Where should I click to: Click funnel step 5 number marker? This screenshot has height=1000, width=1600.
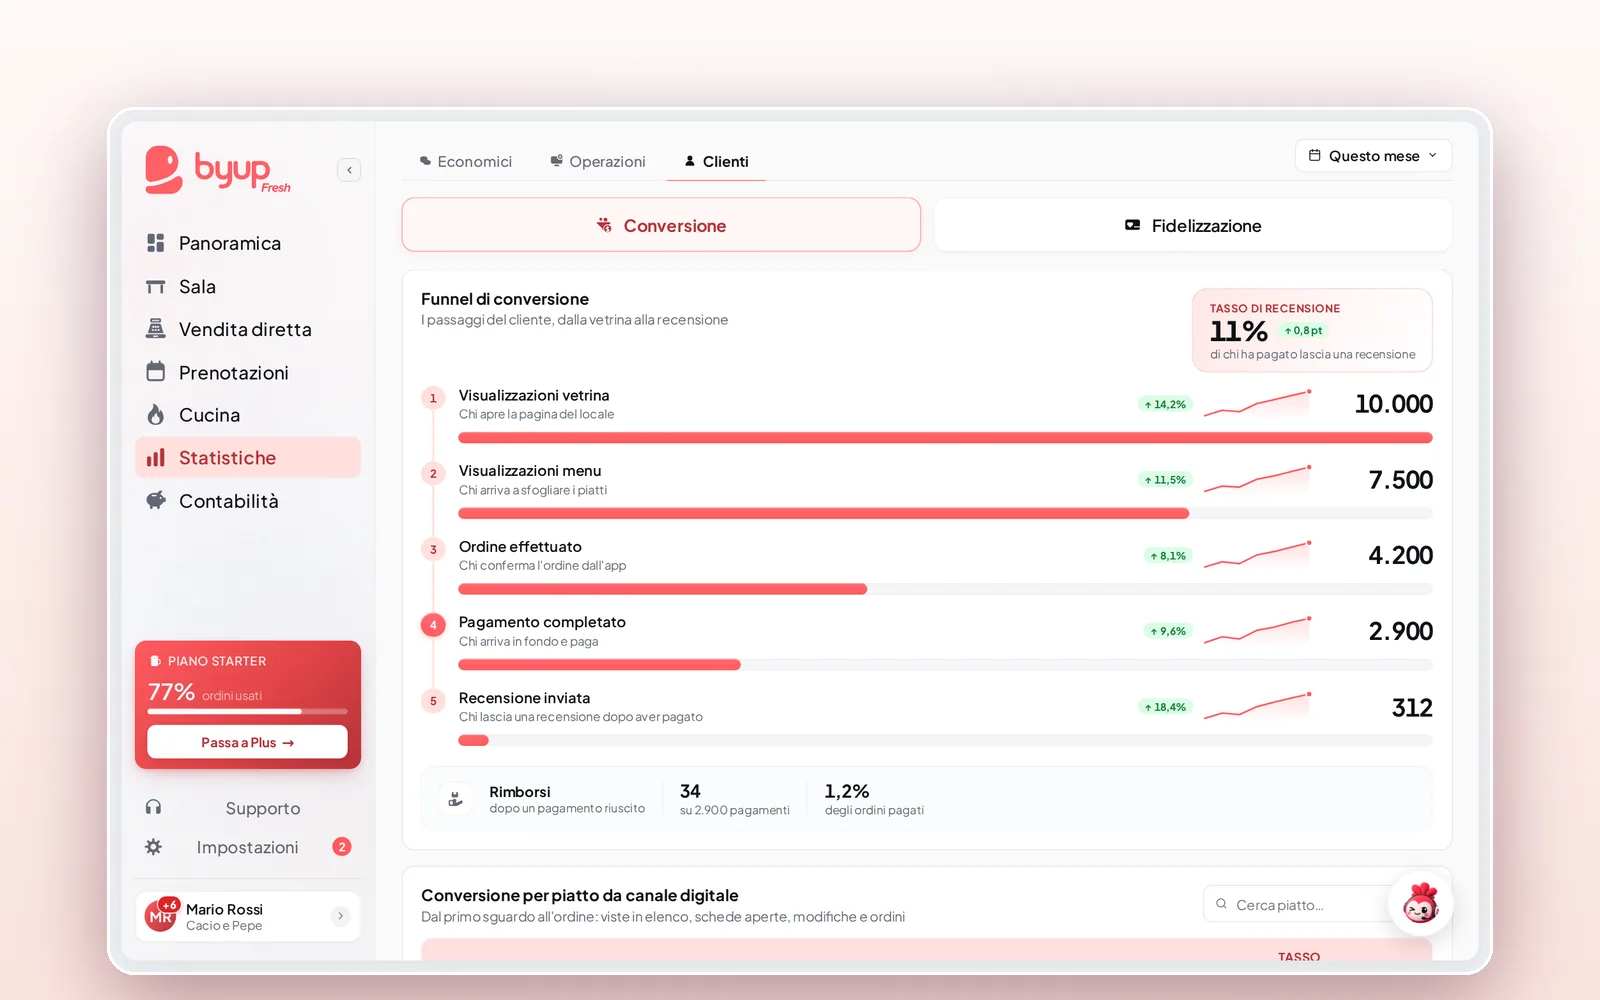[433, 701]
